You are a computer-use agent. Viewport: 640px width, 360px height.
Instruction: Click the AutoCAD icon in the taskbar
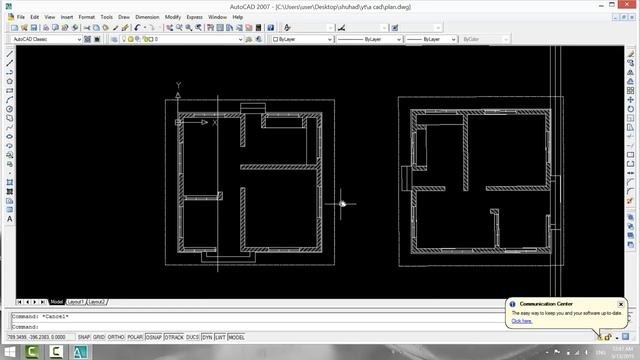[80, 352]
